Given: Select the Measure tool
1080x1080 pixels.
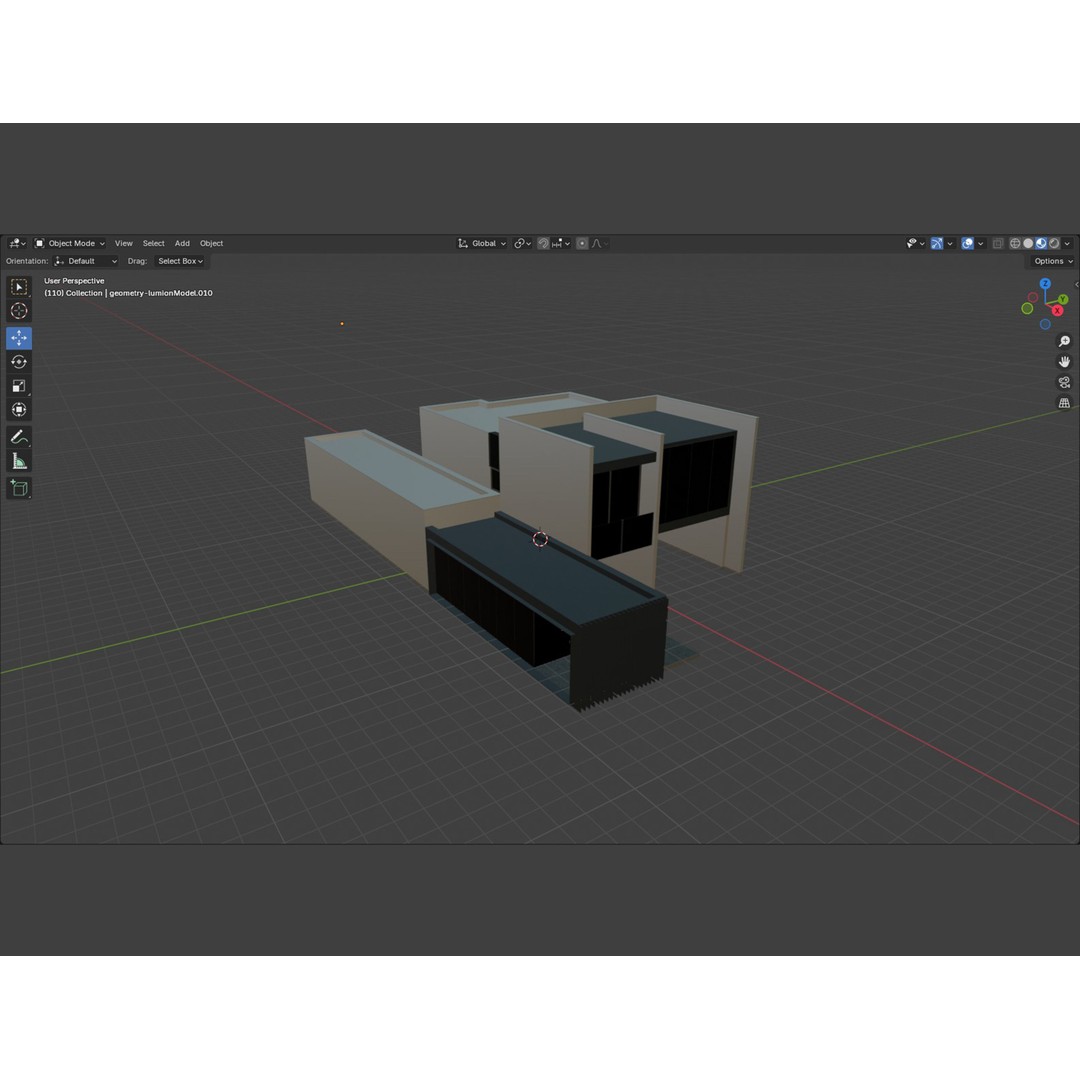Looking at the screenshot, I should [x=19, y=461].
